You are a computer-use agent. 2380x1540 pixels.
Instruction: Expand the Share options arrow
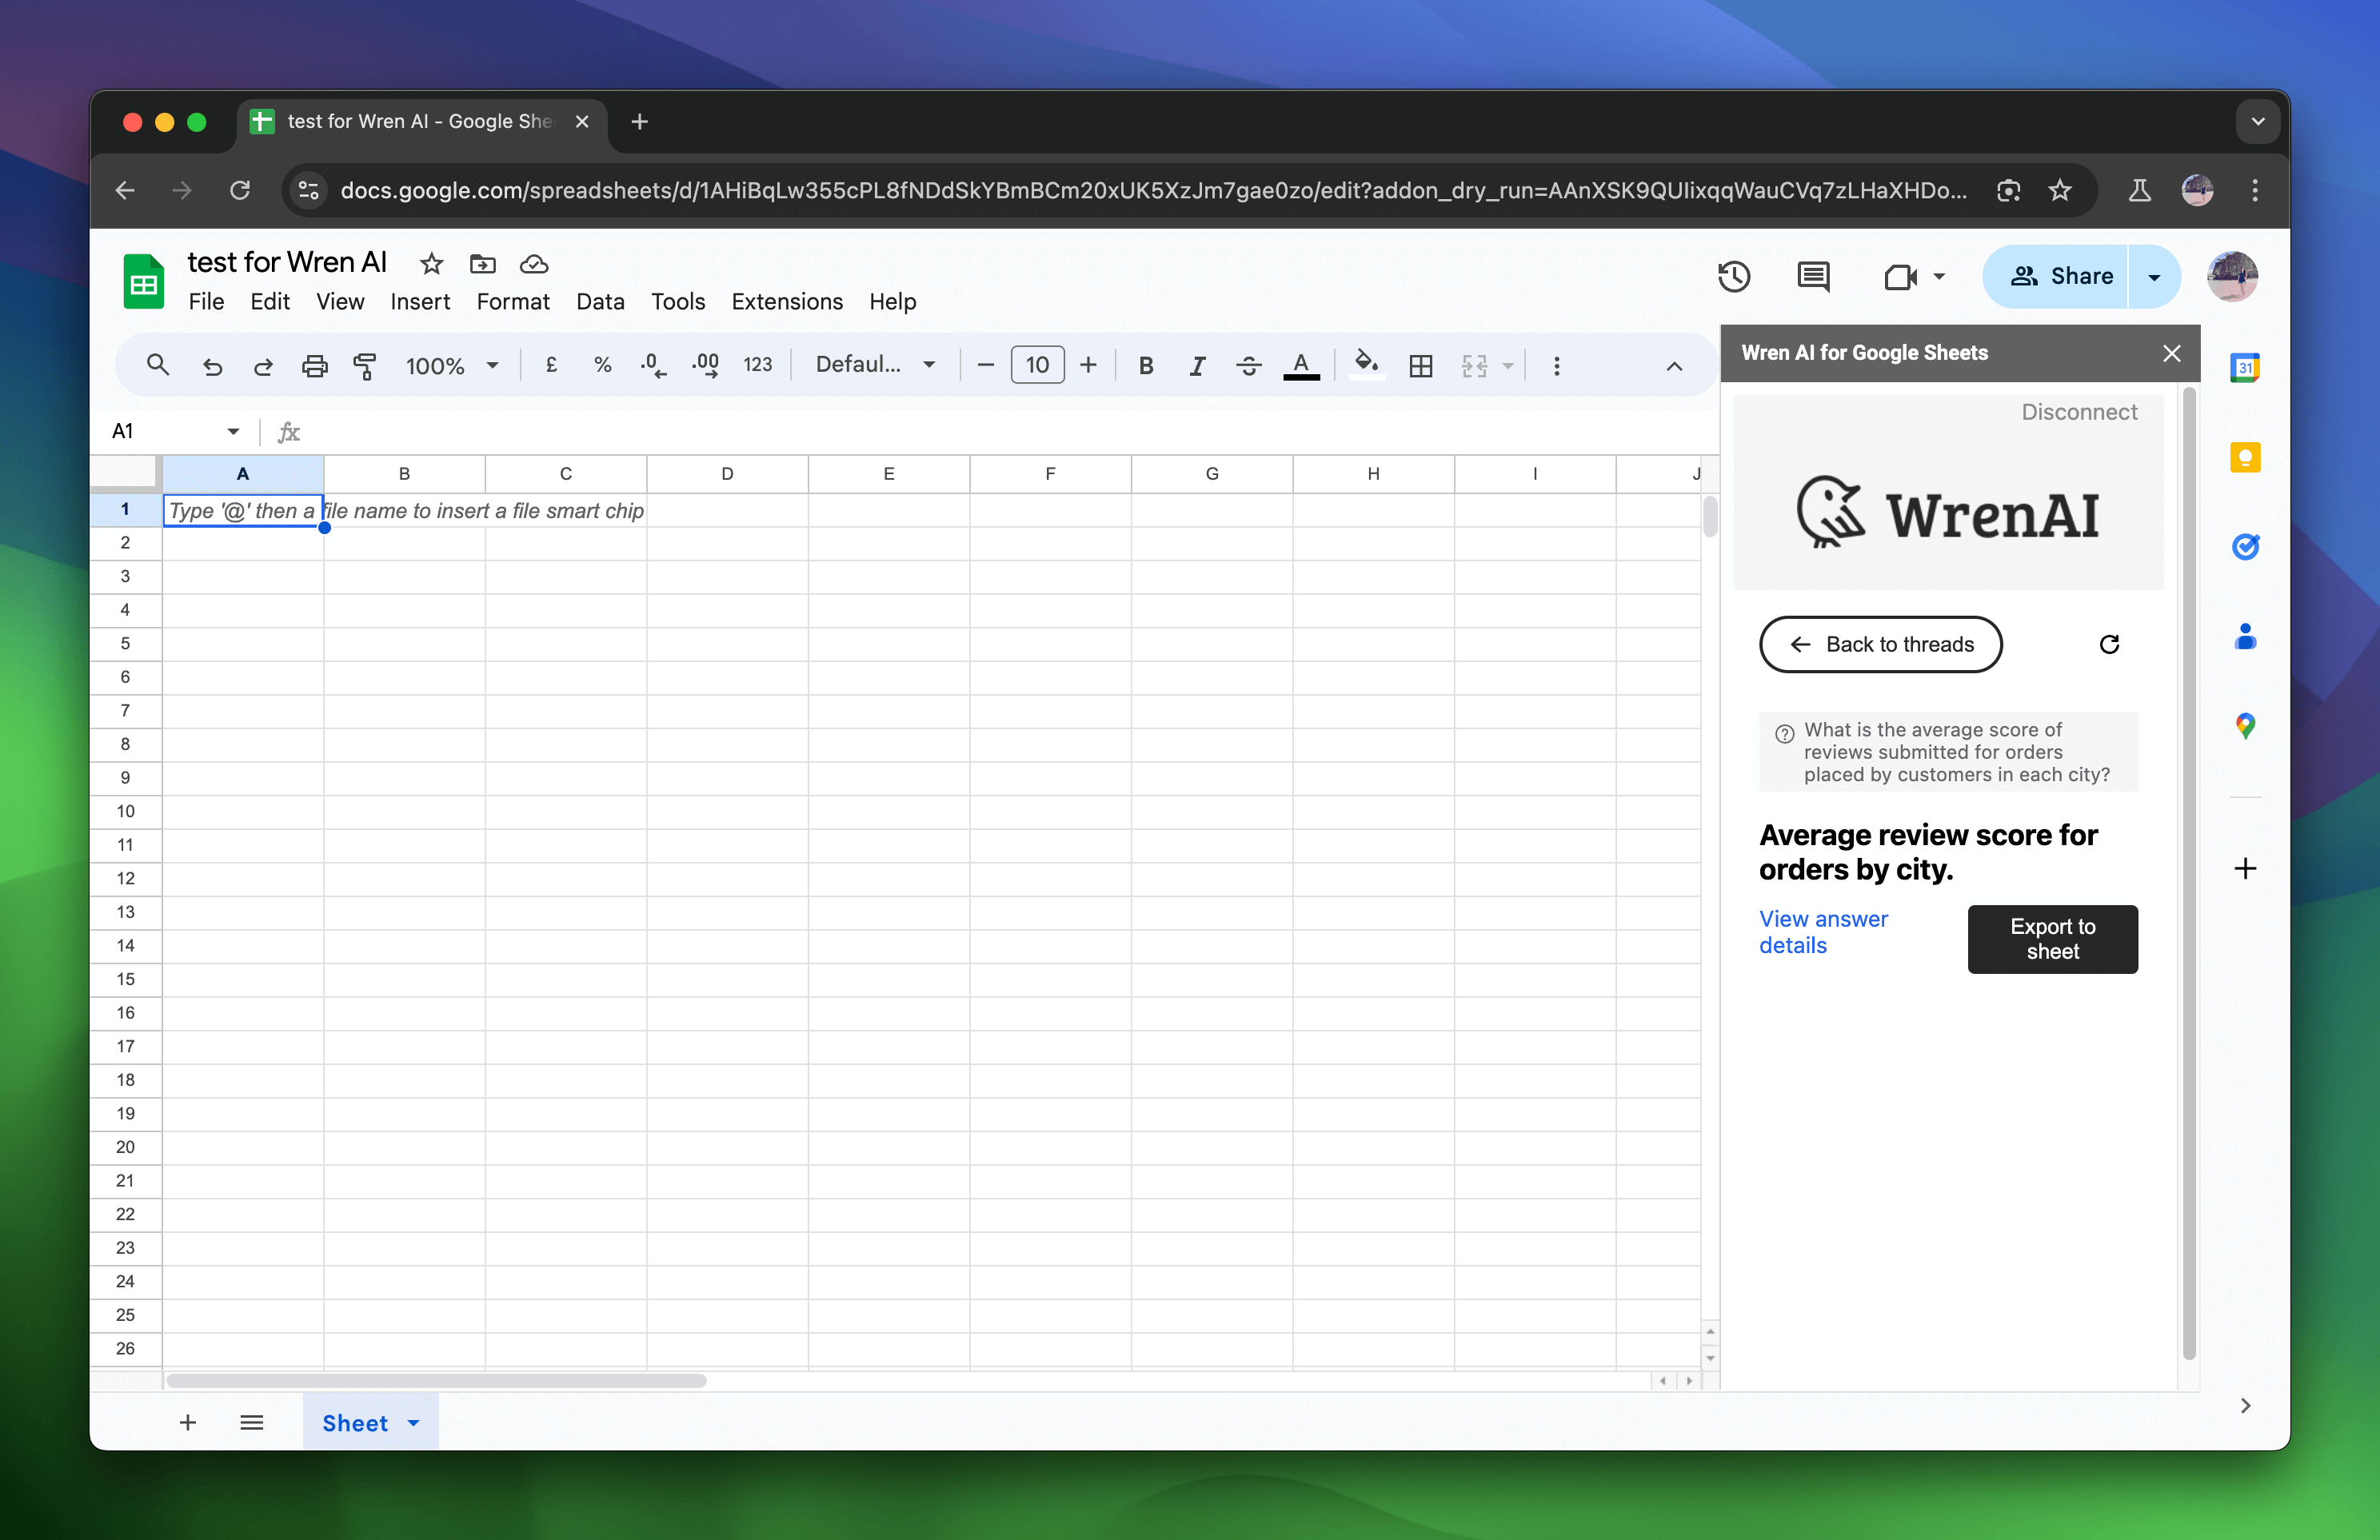(2154, 277)
